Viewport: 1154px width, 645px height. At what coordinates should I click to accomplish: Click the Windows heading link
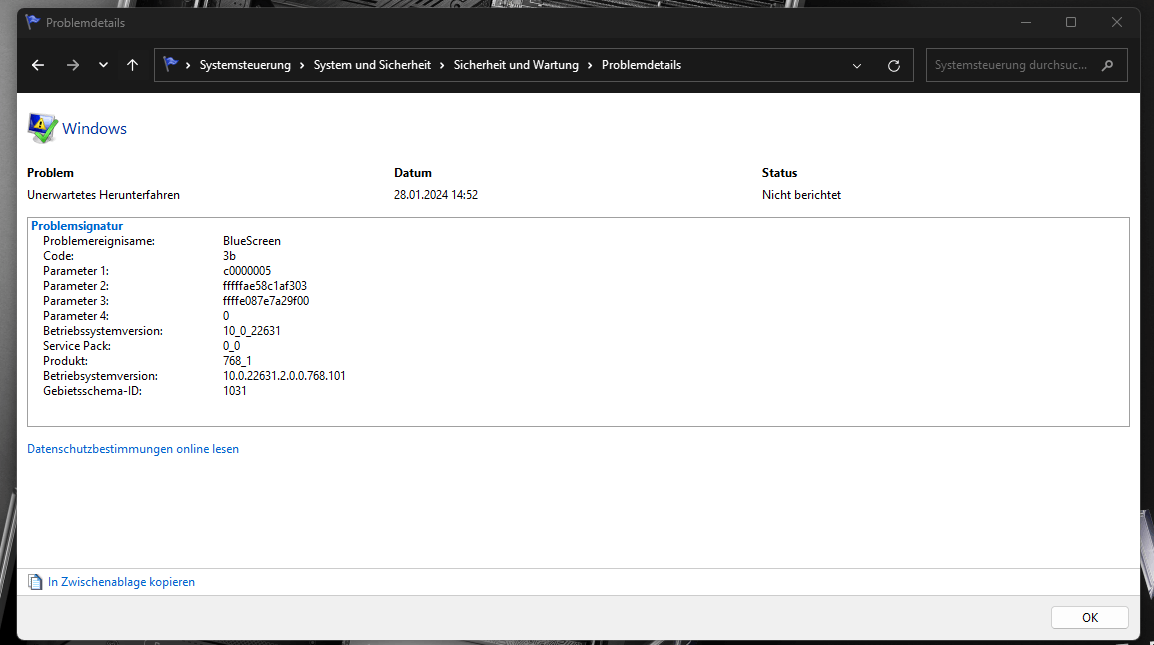[x=94, y=129]
